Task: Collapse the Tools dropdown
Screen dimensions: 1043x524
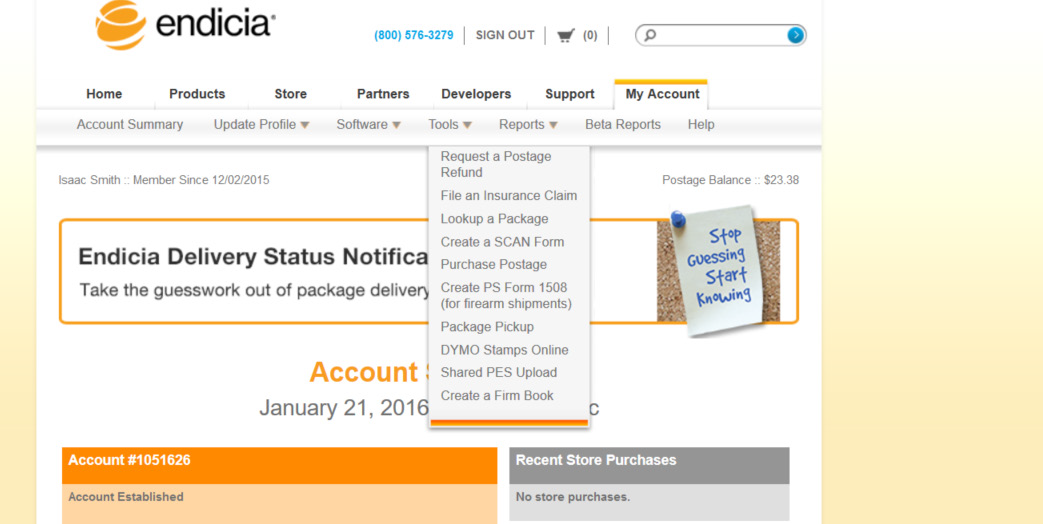Action: [x=450, y=124]
